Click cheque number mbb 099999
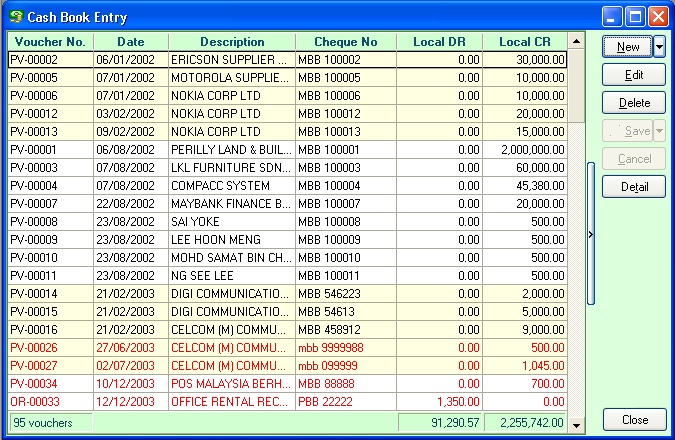Viewport: 675px width, 440px height. pos(346,366)
